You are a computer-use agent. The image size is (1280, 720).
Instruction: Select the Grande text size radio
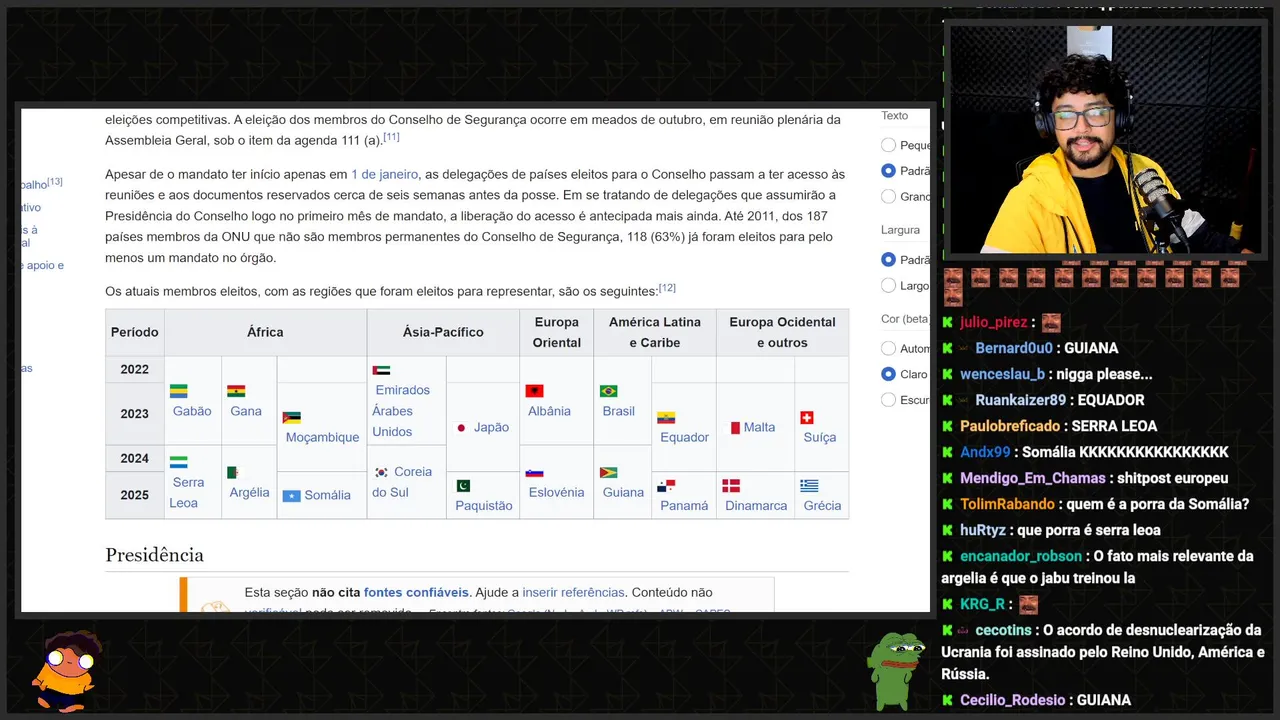point(888,197)
